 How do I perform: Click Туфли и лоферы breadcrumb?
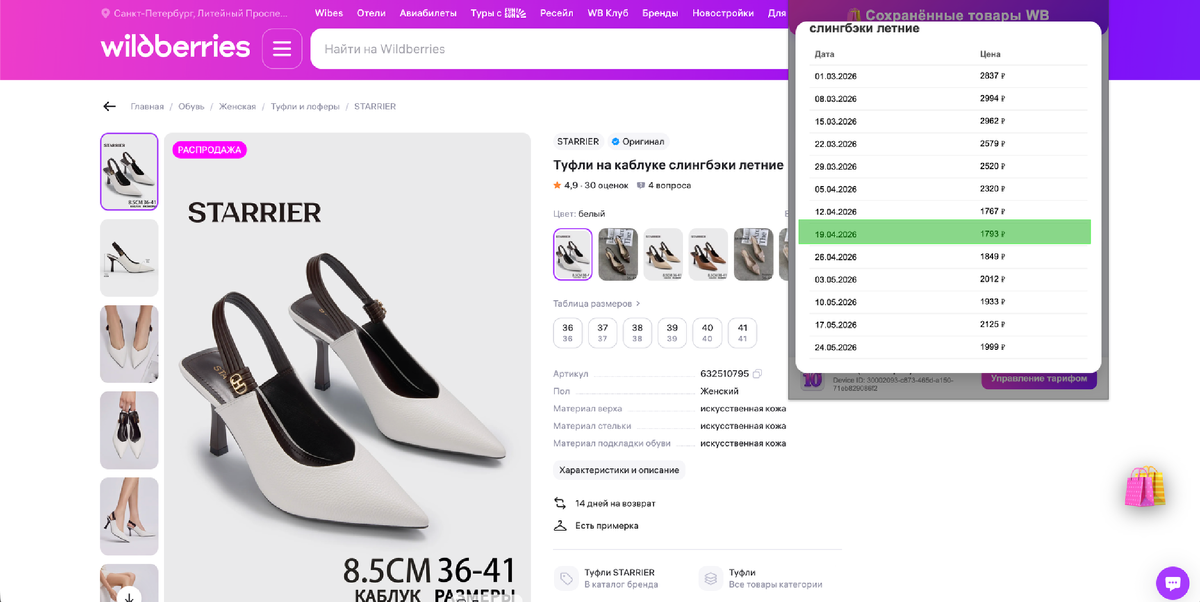tap(305, 106)
